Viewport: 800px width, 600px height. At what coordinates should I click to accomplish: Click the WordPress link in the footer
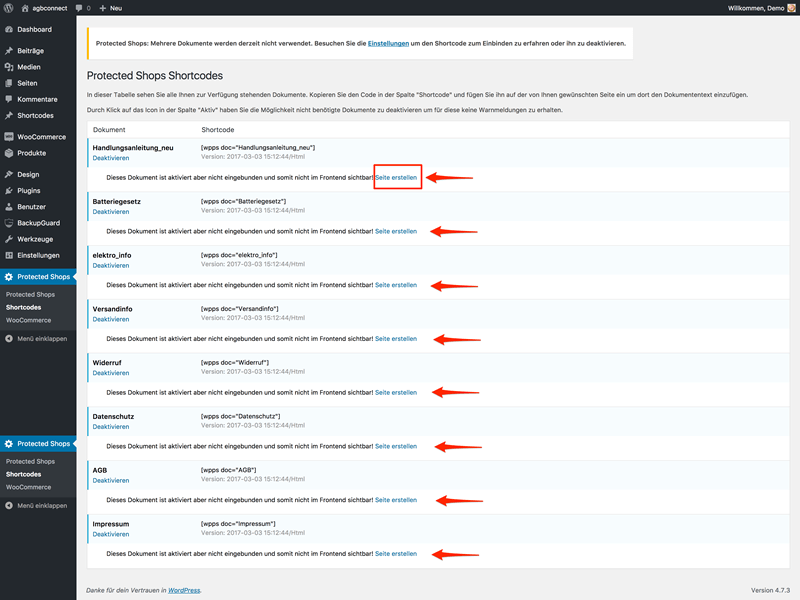[x=184, y=590]
